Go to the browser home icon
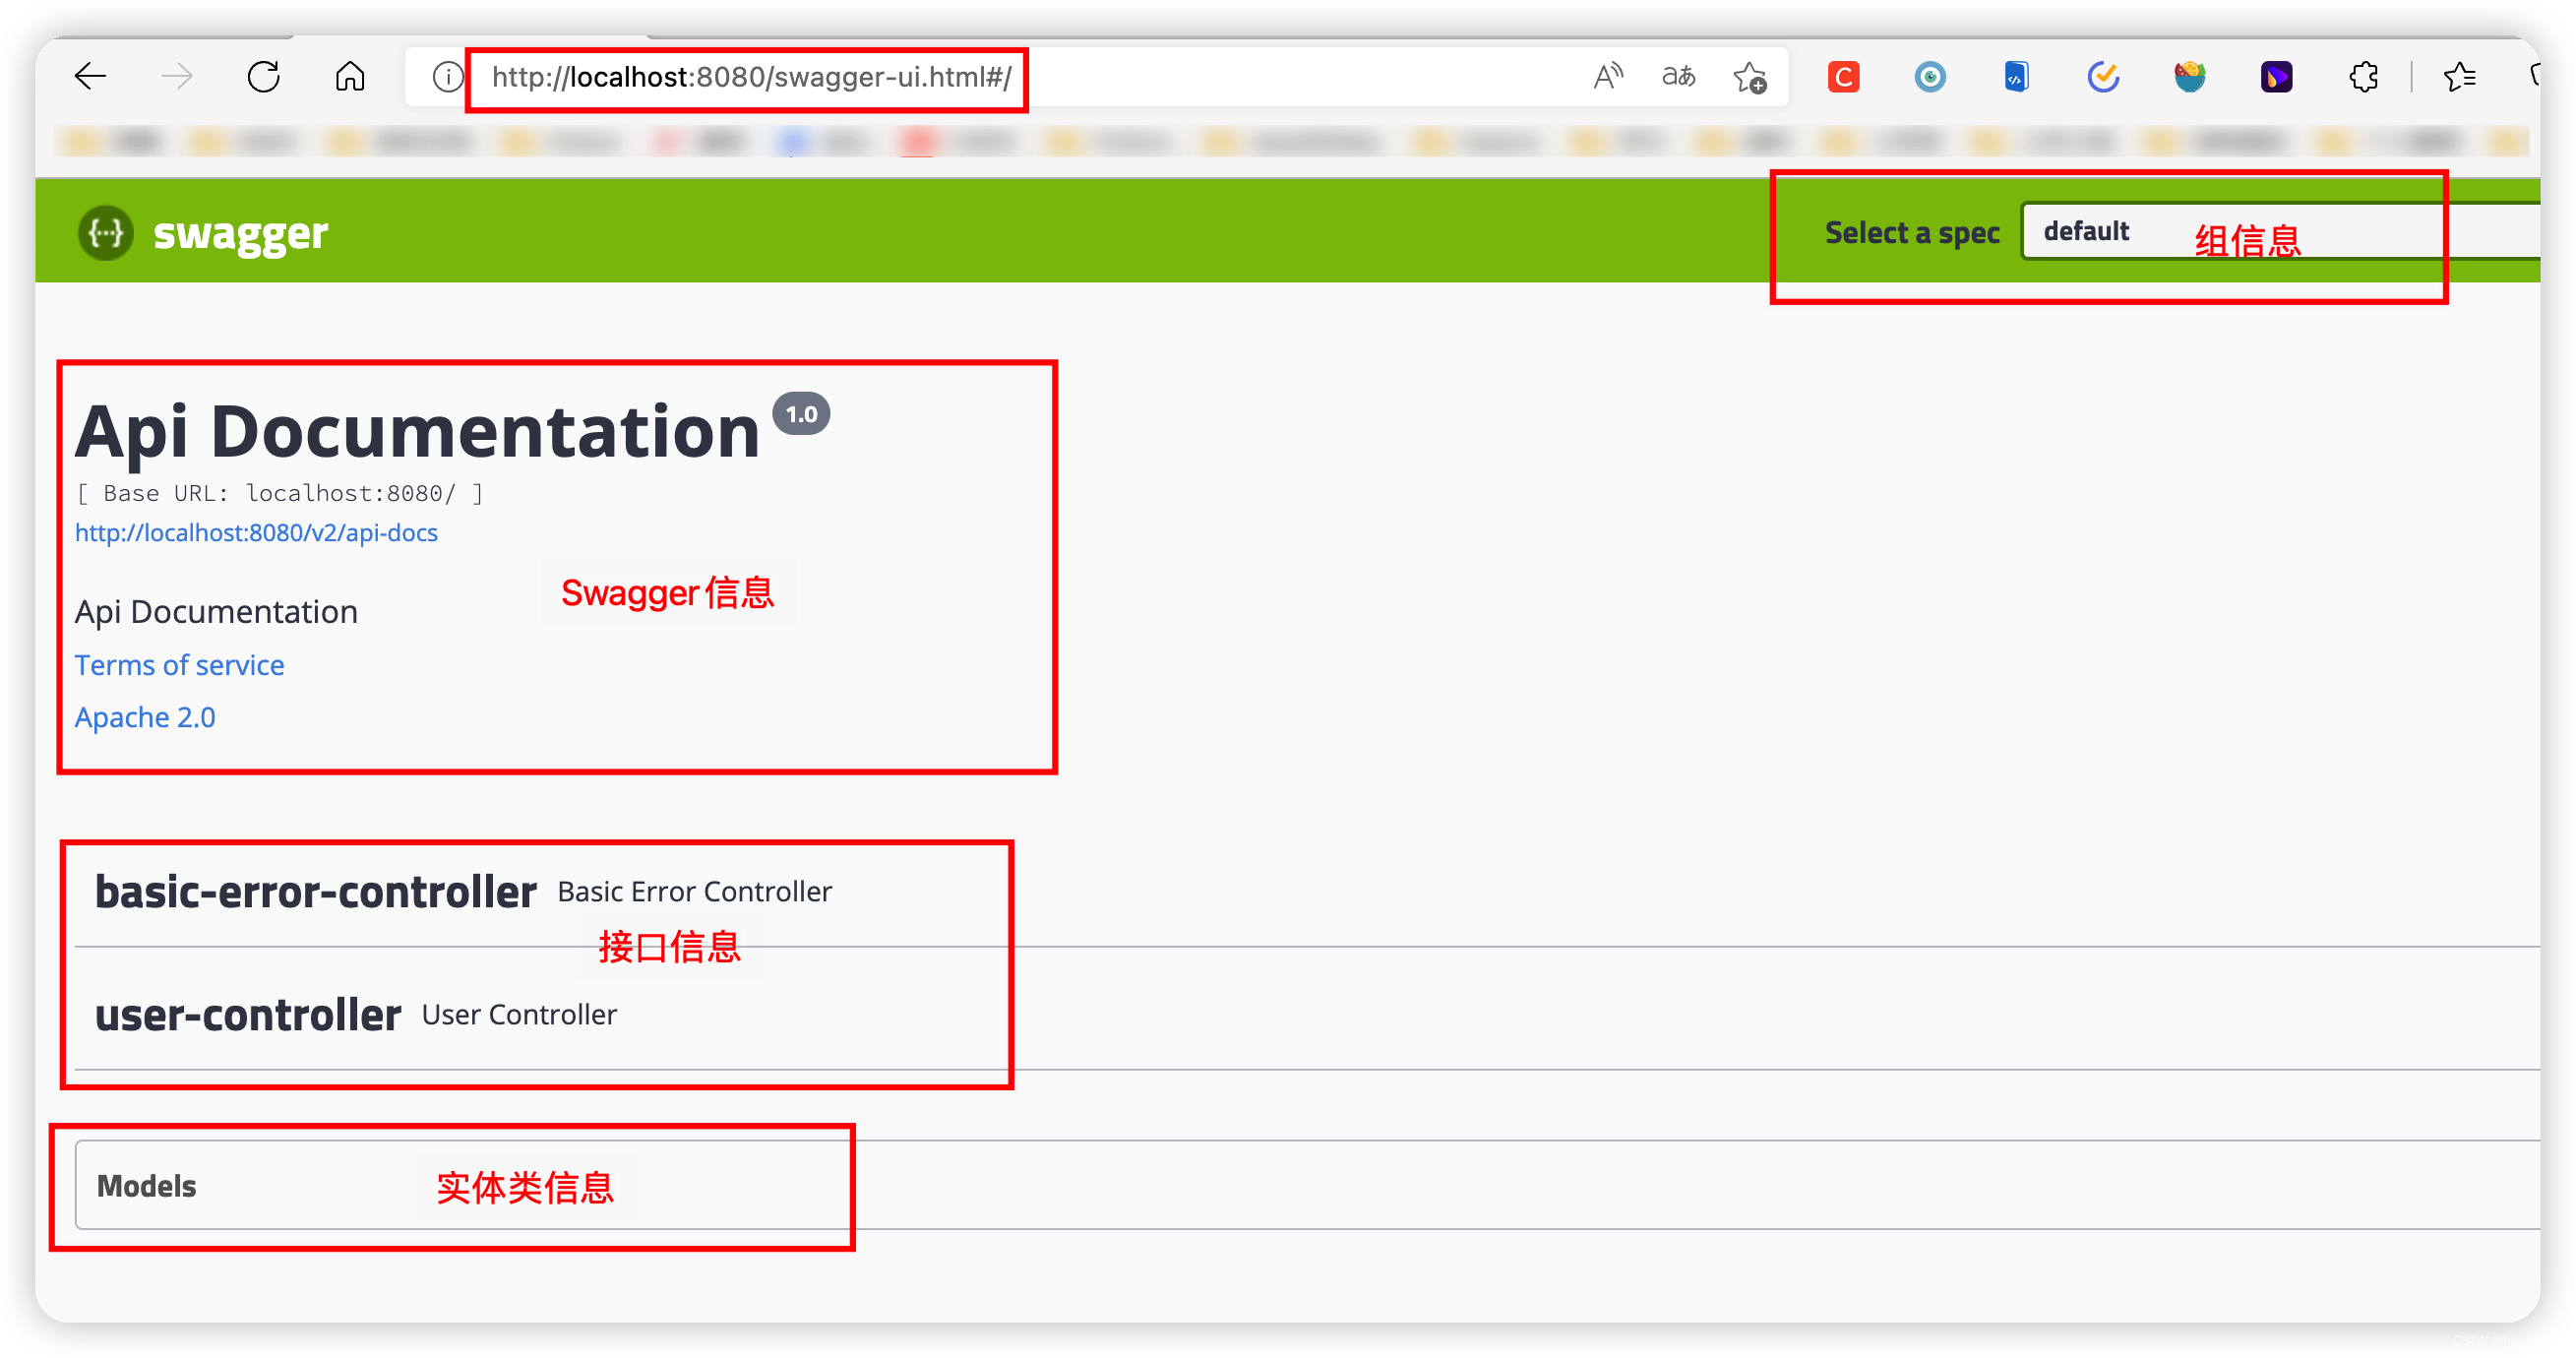This screenshot has width=2576, height=1358. coord(350,76)
